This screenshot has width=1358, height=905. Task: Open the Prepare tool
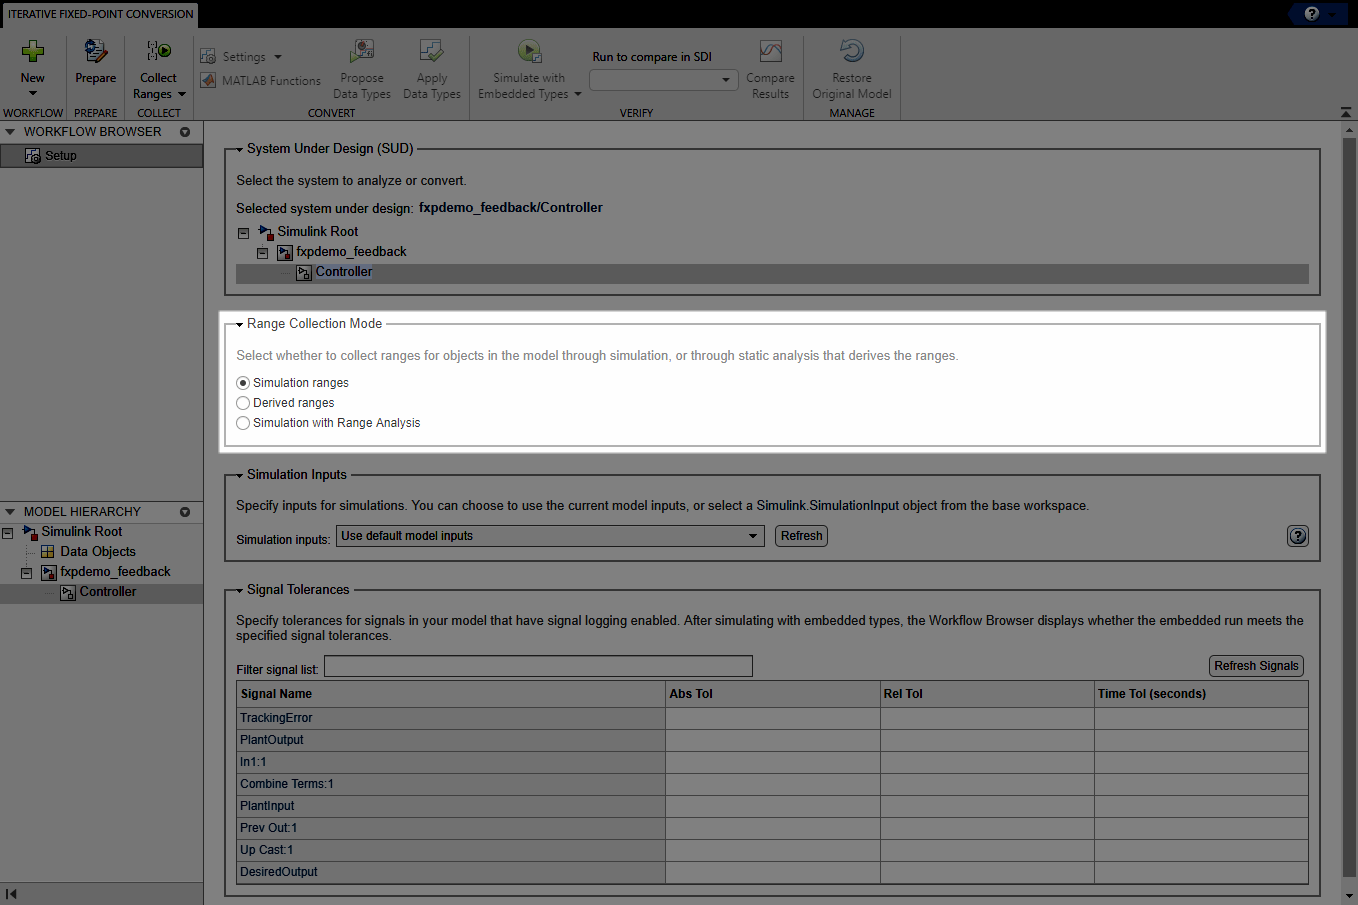pyautogui.click(x=95, y=50)
